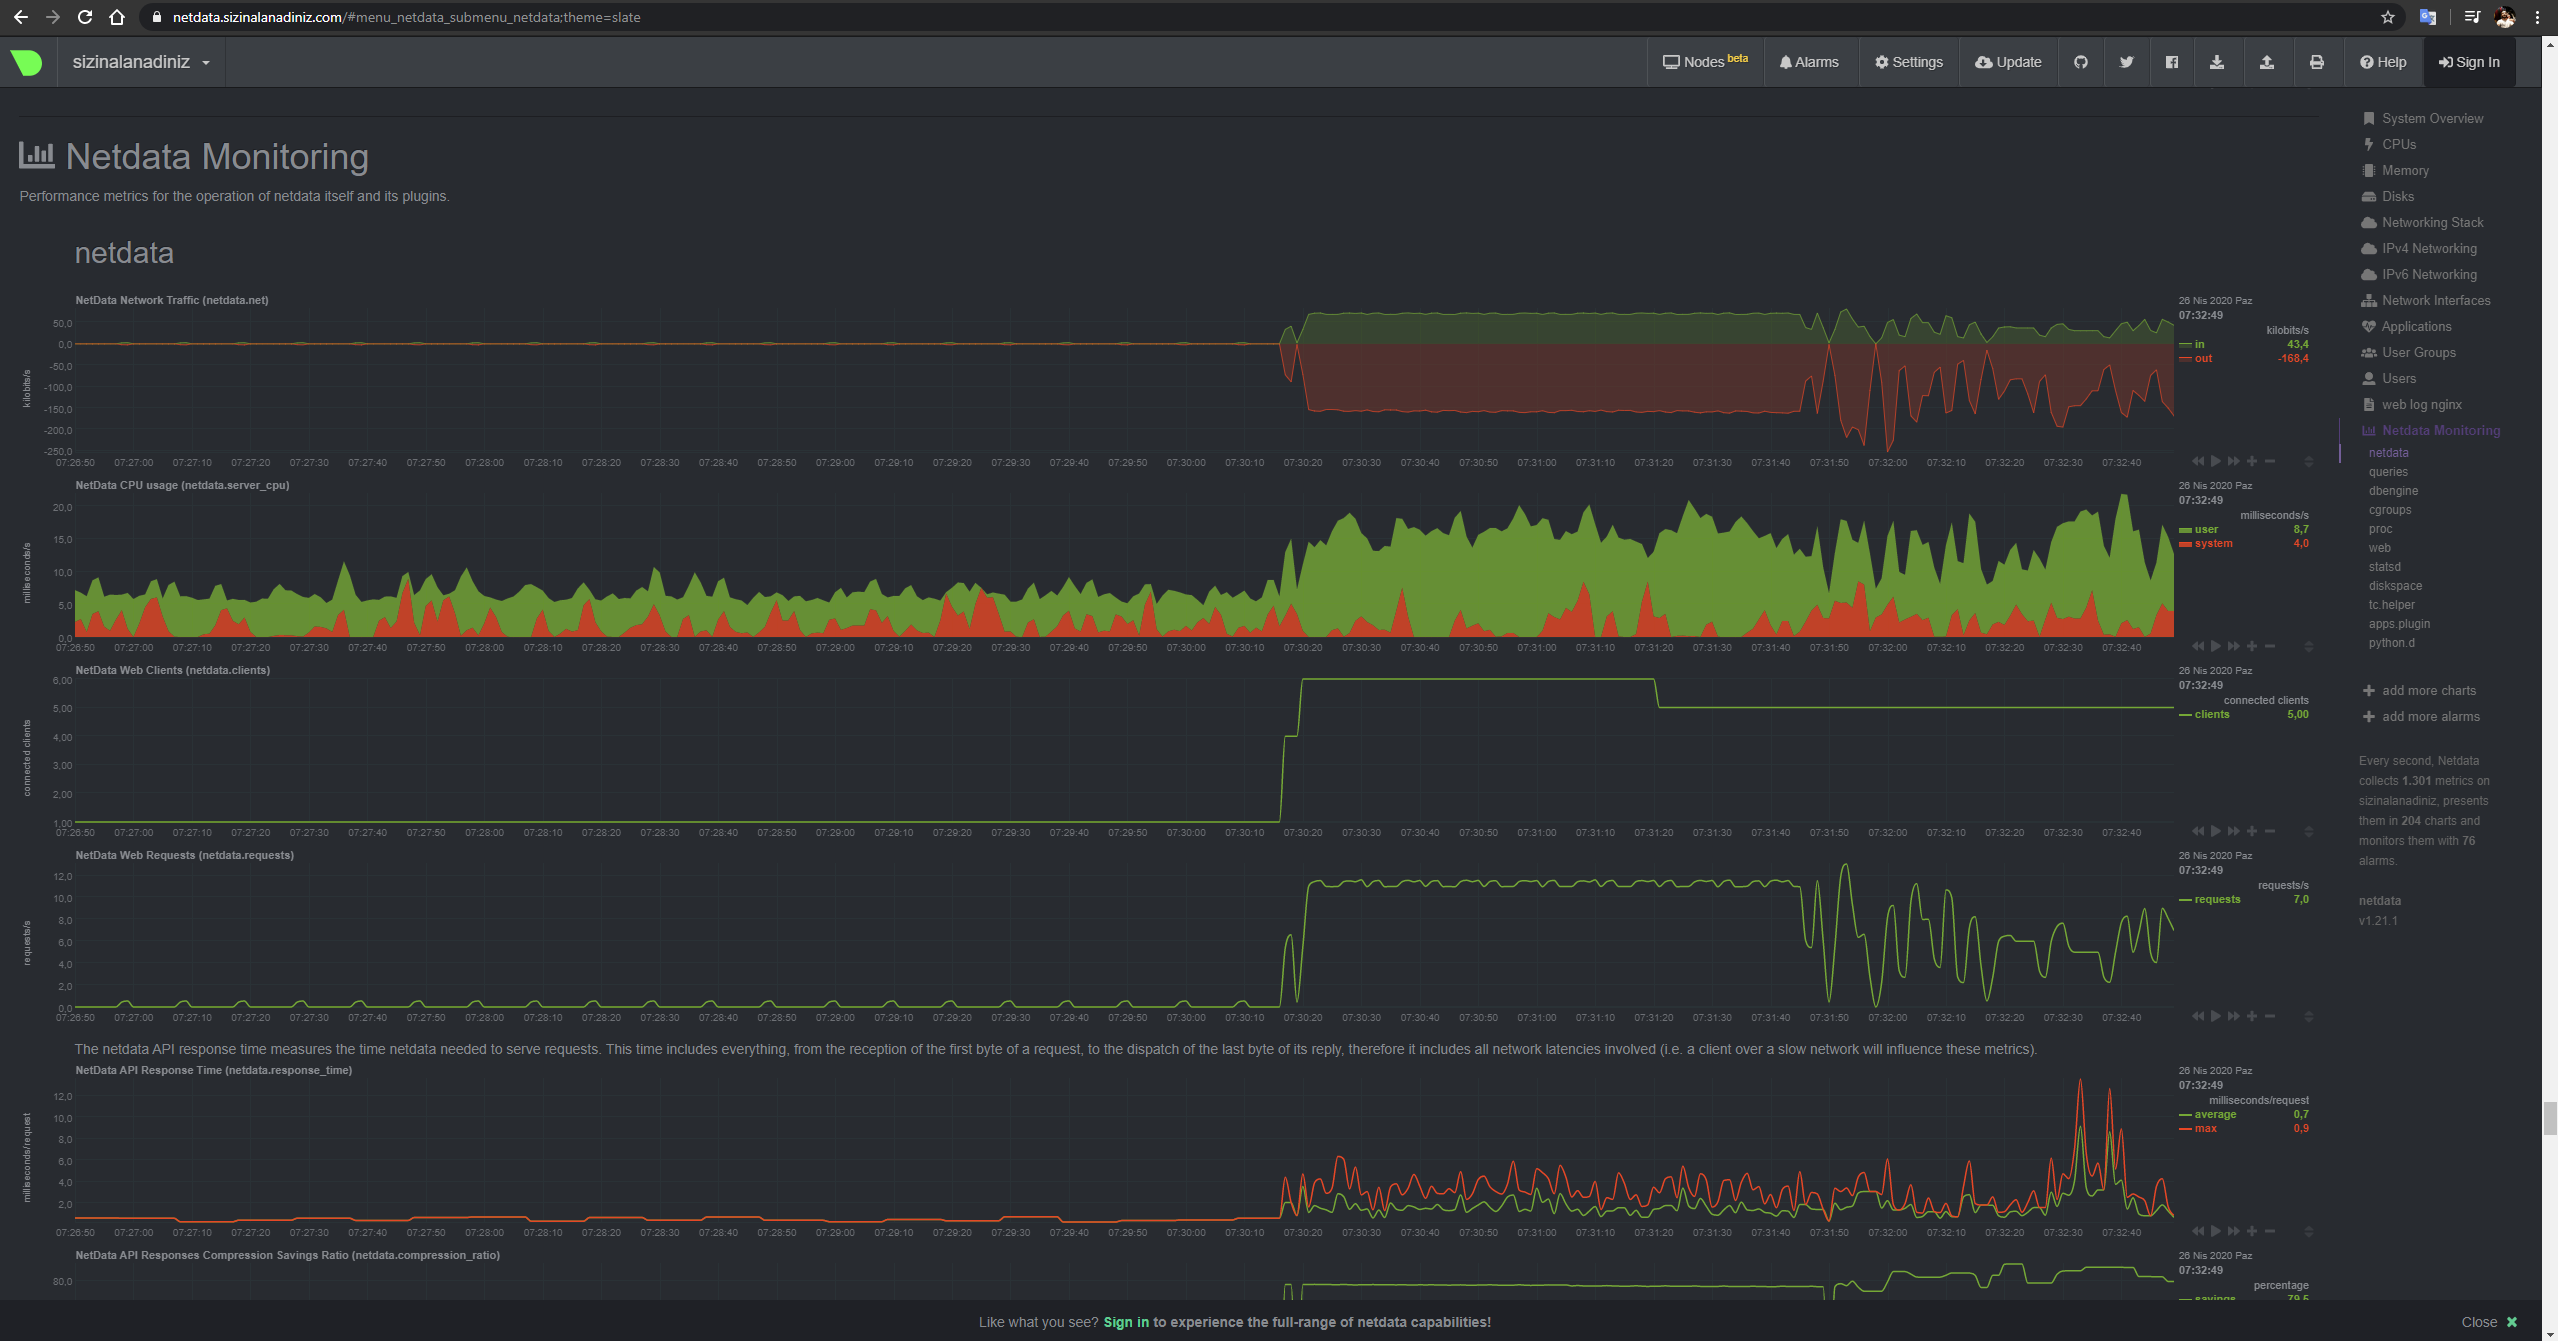Reload the page in the browser
Image resolution: width=2558 pixels, height=1341 pixels.
(85, 17)
